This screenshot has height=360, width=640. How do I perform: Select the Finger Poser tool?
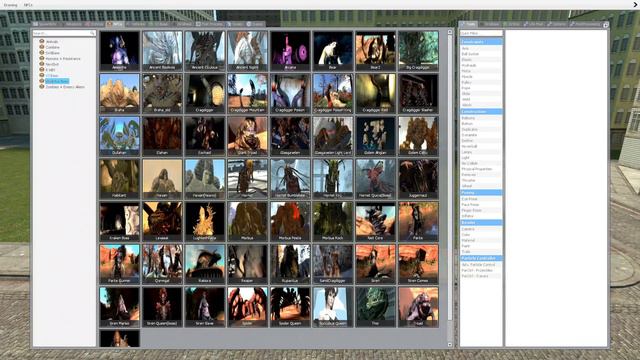click(481, 210)
